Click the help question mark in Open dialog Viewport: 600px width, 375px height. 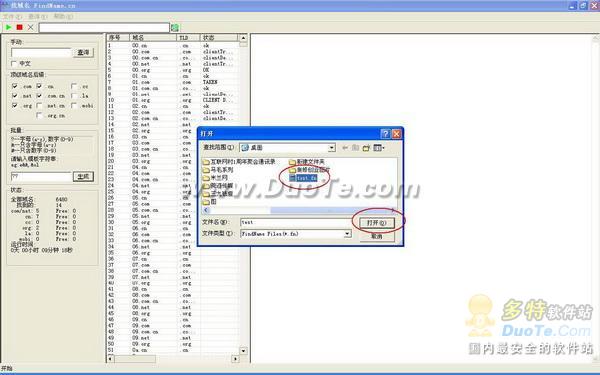(x=385, y=134)
